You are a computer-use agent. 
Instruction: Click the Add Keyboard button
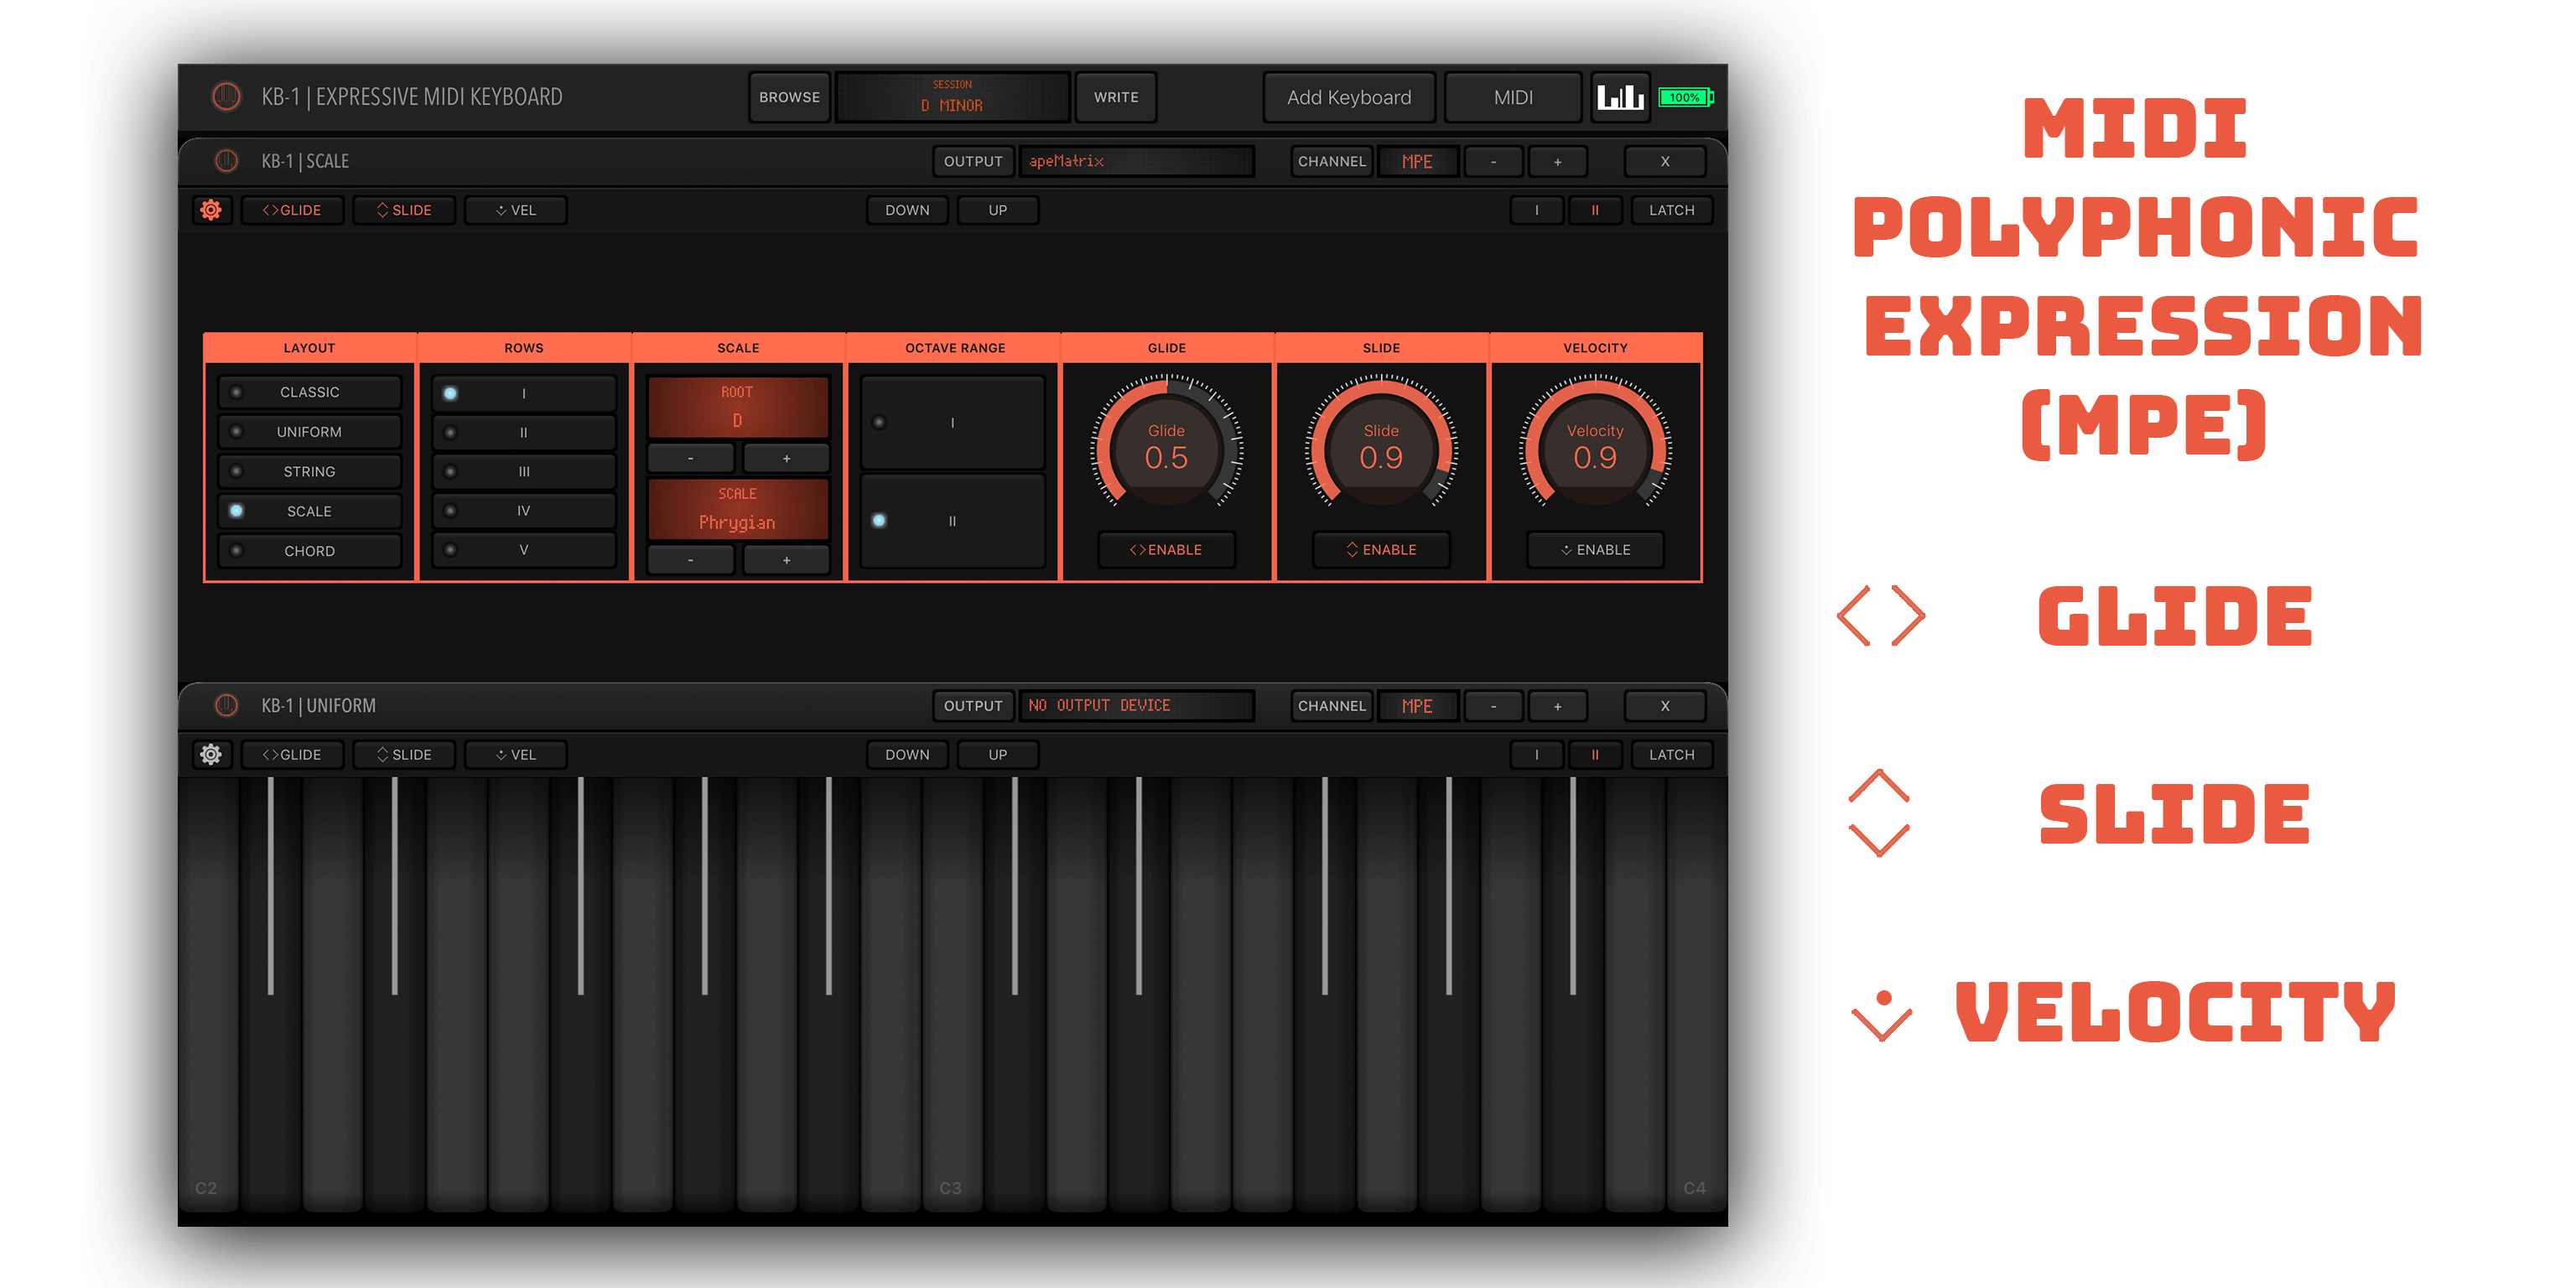click(1349, 97)
